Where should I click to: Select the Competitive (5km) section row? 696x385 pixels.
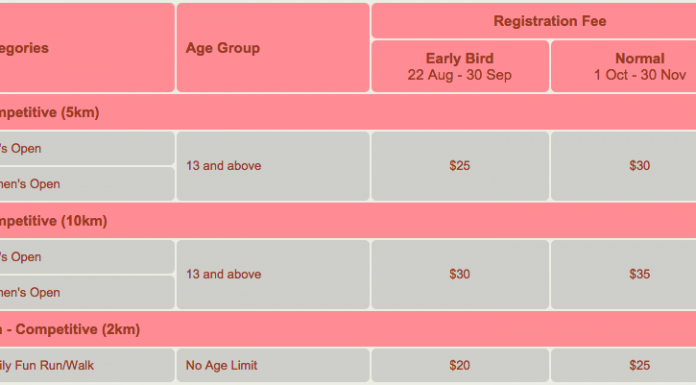pos(348,112)
